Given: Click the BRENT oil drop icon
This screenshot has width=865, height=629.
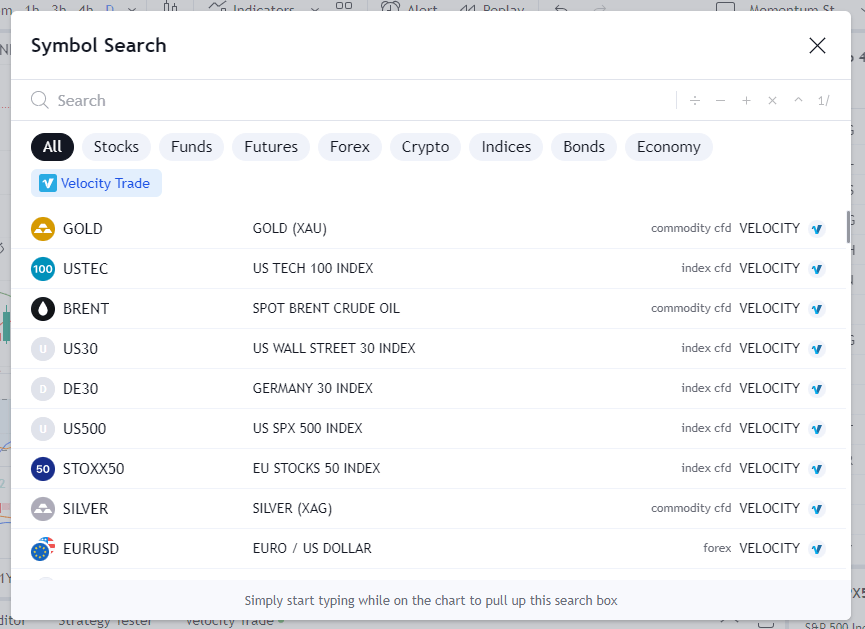Looking at the screenshot, I should pyautogui.click(x=43, y=309).
